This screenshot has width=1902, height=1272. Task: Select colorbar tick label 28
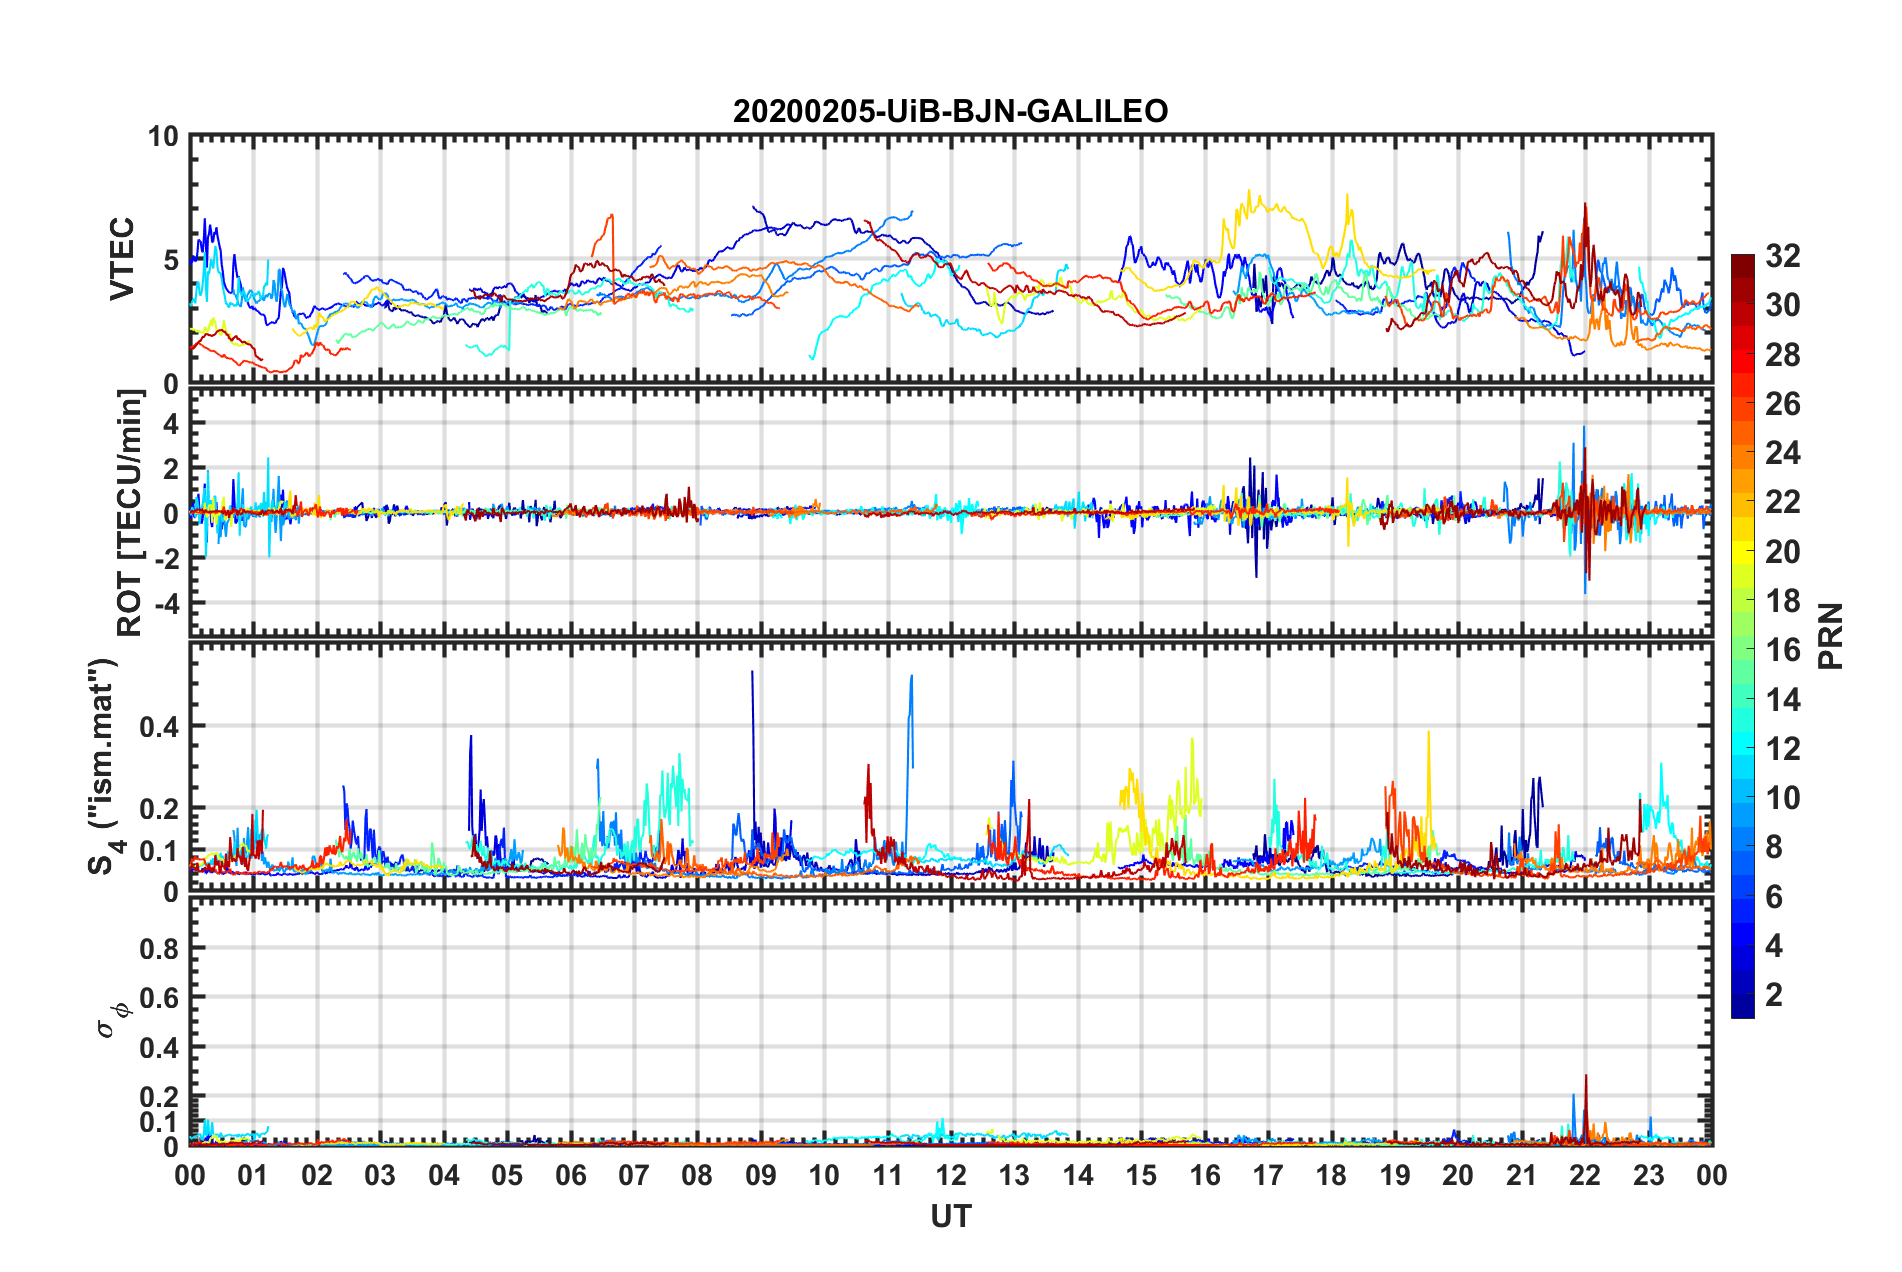tap(1782, 355)
